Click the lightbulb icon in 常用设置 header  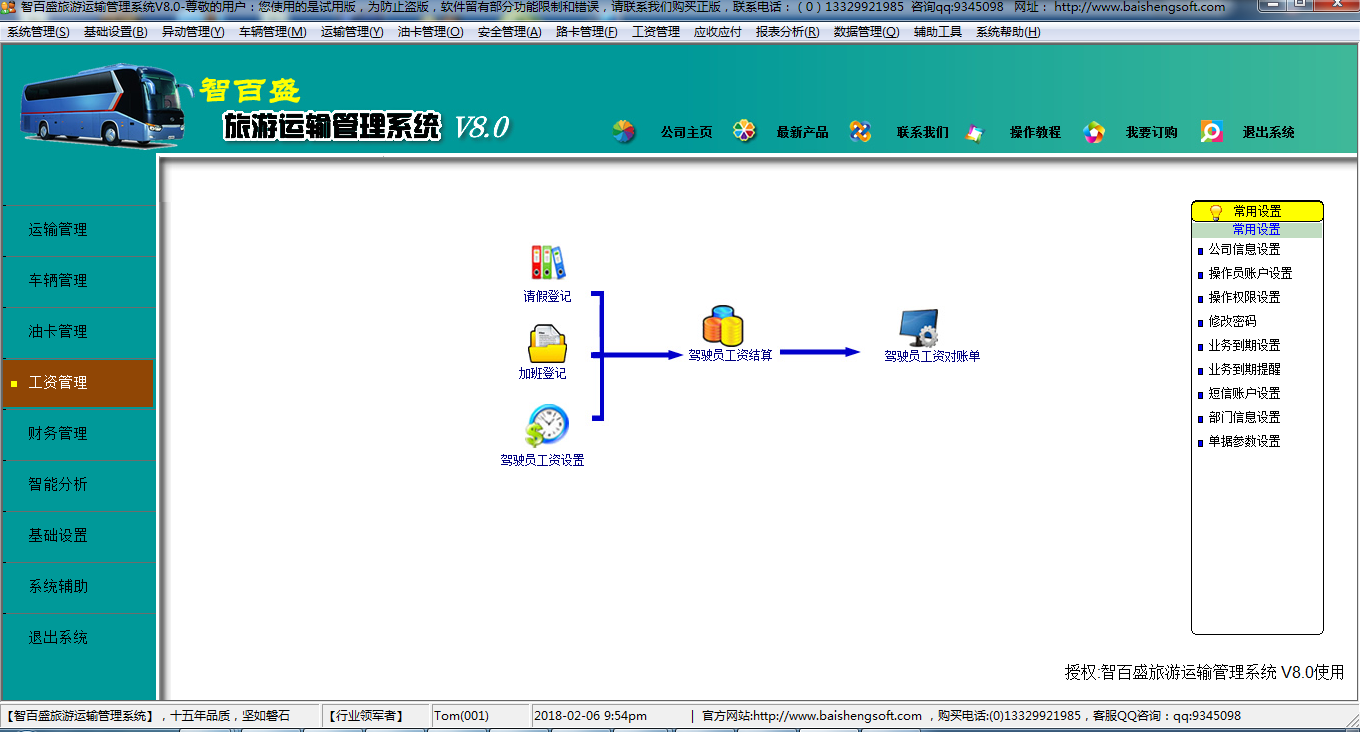pyautogui.click(x=1216, y=212)
